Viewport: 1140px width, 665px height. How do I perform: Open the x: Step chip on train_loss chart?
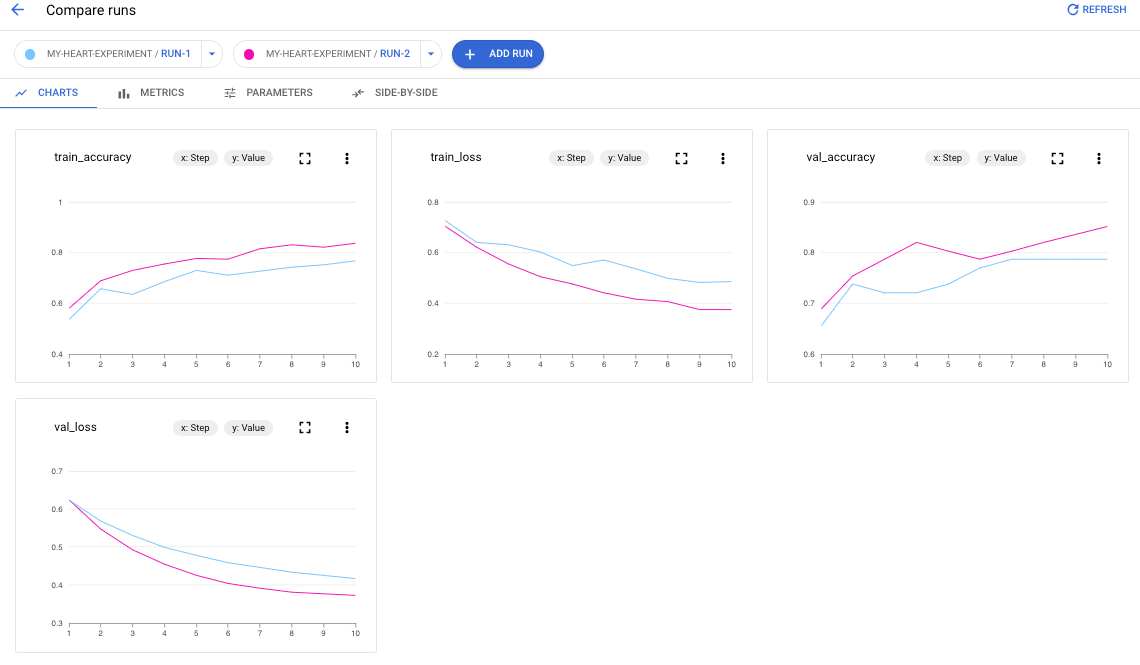pos(570,158)
